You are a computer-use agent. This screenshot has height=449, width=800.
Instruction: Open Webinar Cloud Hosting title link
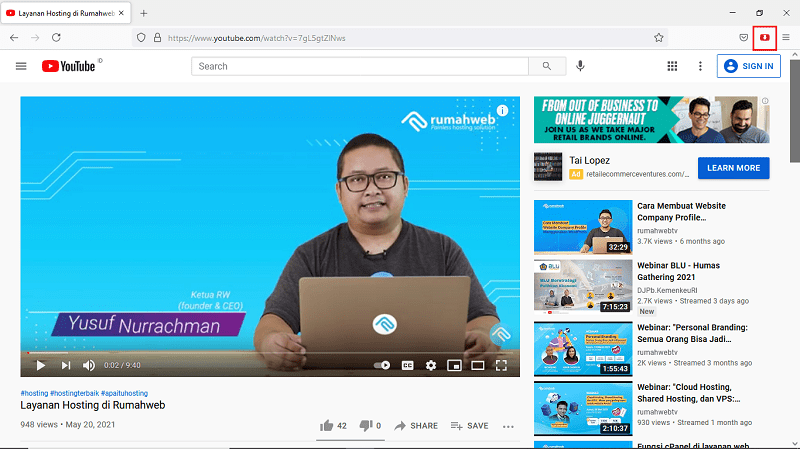(x=689, y=393)
